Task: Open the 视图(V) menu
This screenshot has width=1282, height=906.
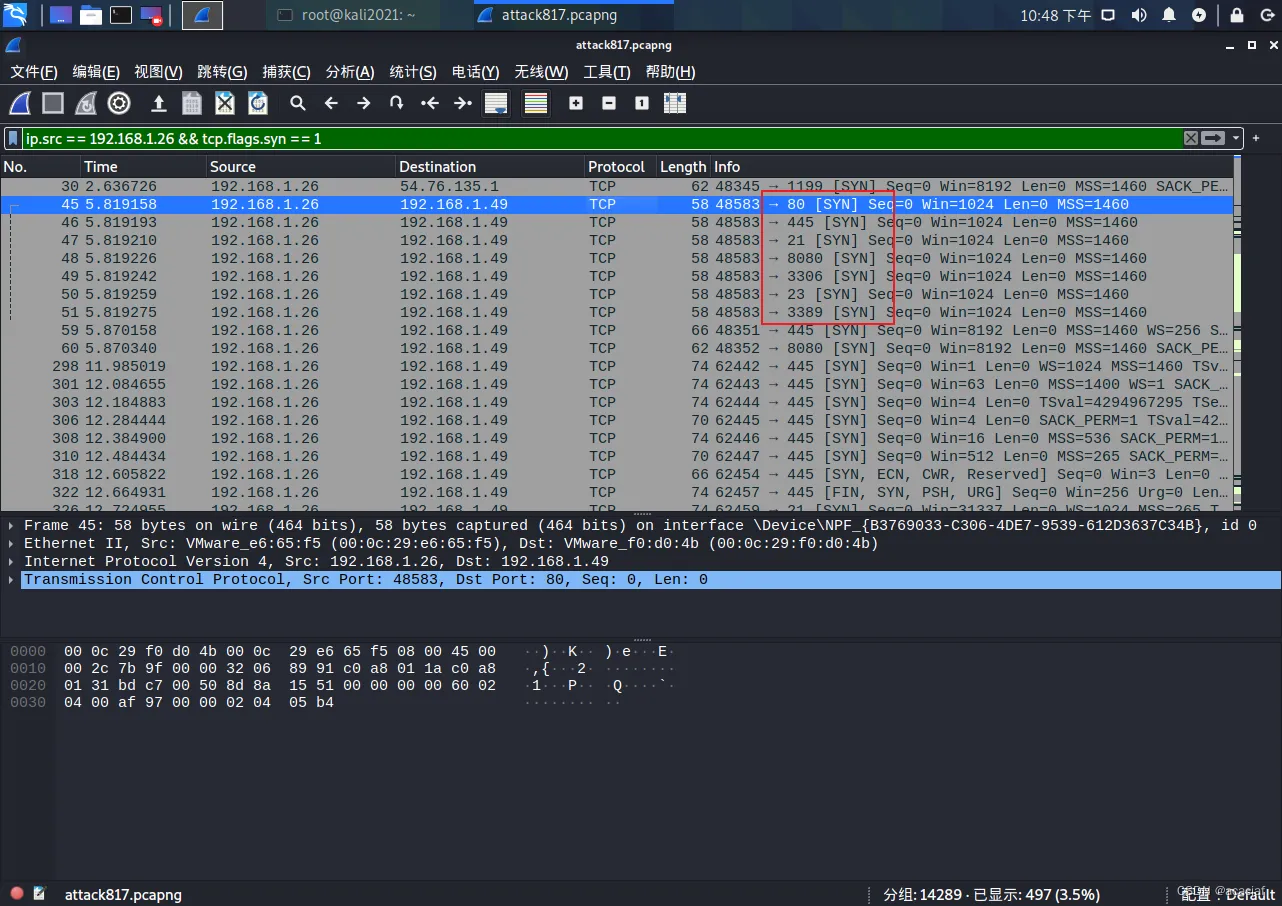Action: pos(158,72)
